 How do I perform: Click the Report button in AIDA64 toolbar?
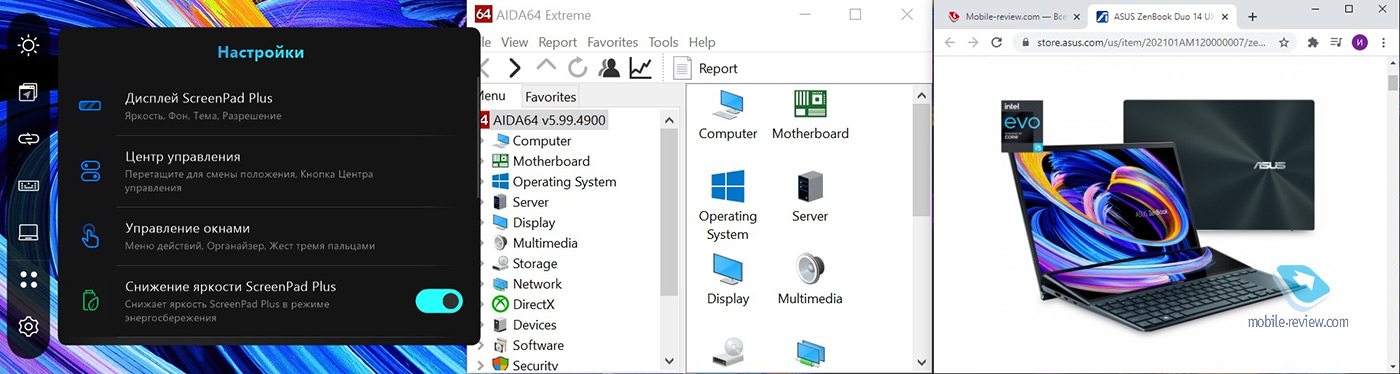point(705,68)
